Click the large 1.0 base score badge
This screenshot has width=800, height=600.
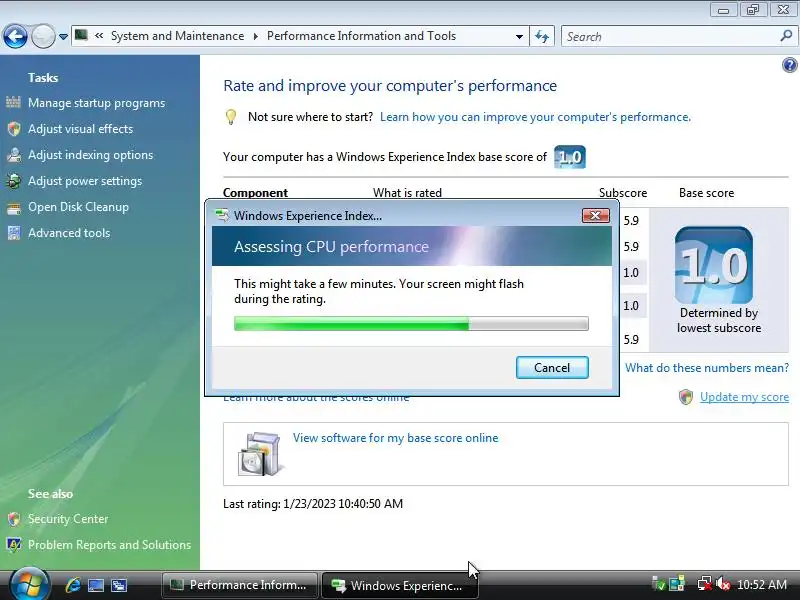[713, 265]
